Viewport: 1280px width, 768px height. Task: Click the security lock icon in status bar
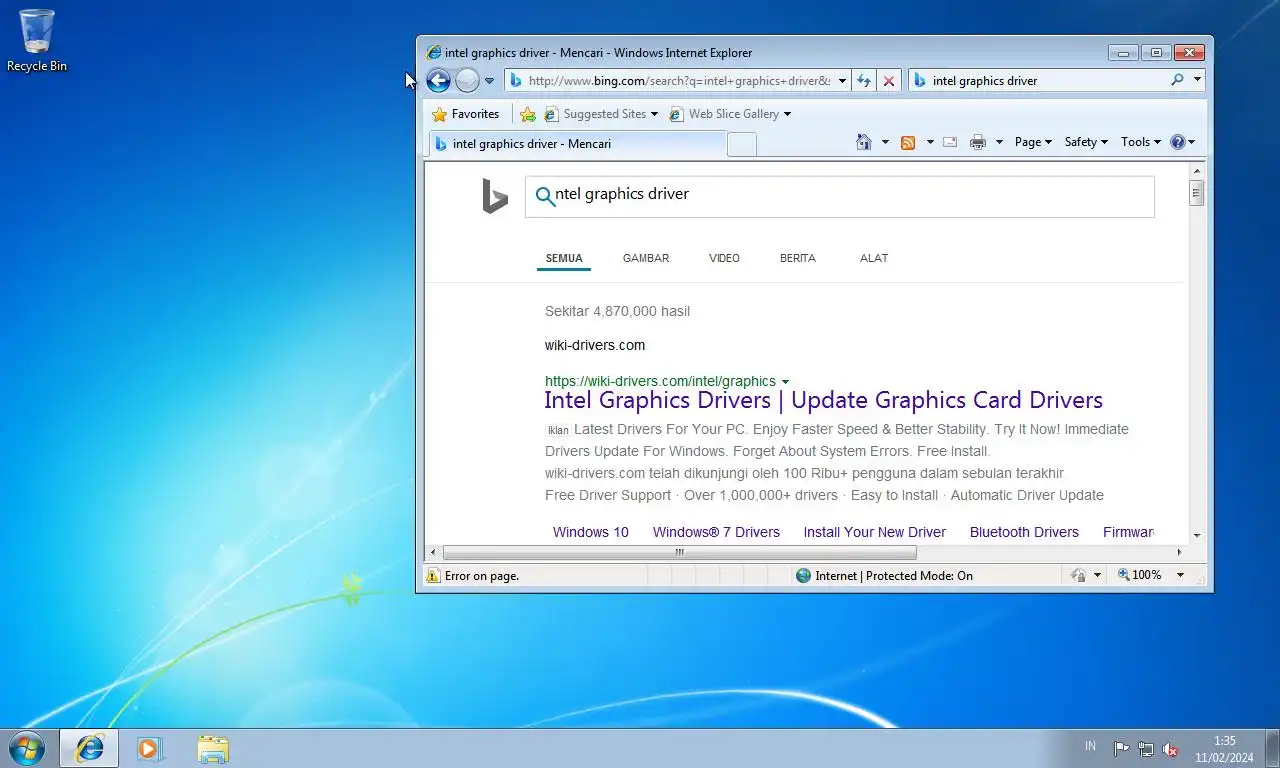(1078, 576)
